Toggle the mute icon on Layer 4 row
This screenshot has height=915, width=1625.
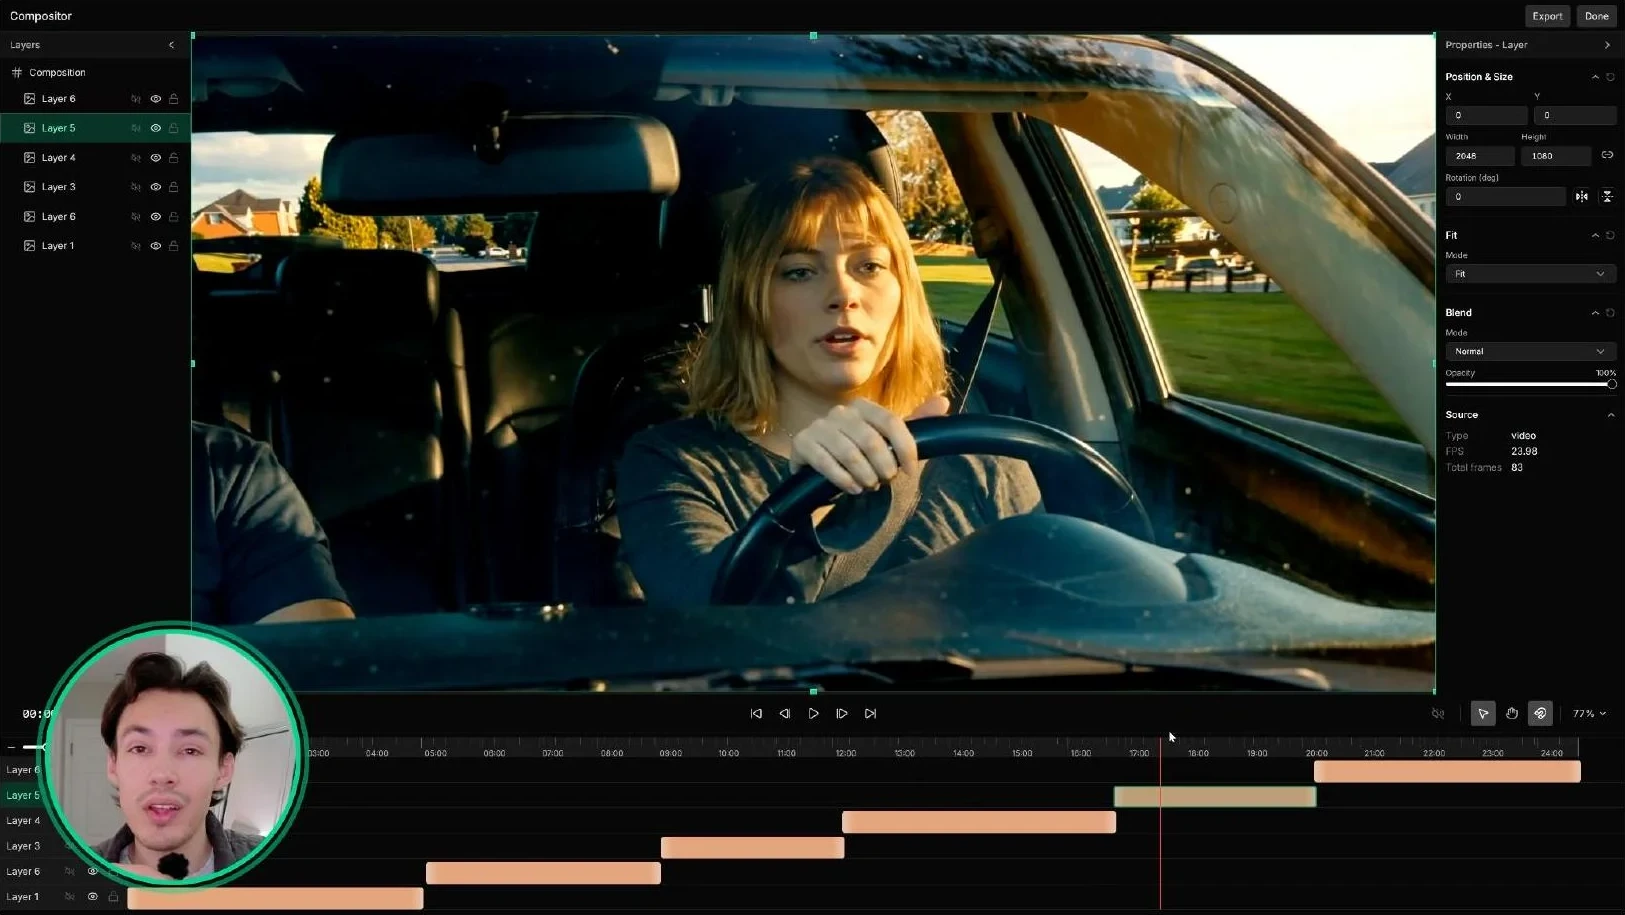point(136,158)
